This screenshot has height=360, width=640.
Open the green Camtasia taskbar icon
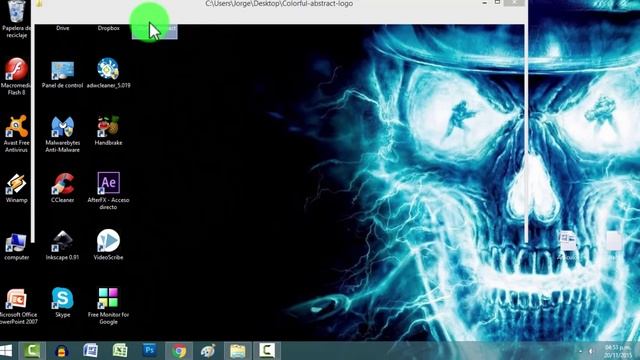(x=32, y=351)
